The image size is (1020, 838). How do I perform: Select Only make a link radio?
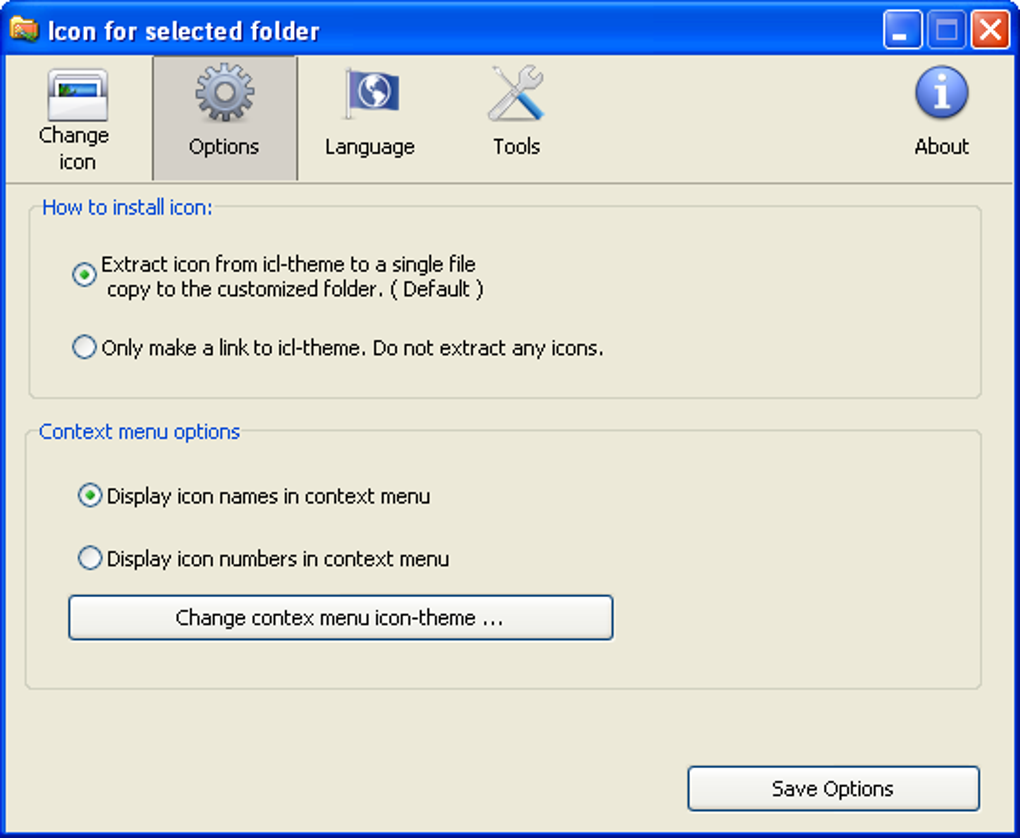[x=85, y=347]
